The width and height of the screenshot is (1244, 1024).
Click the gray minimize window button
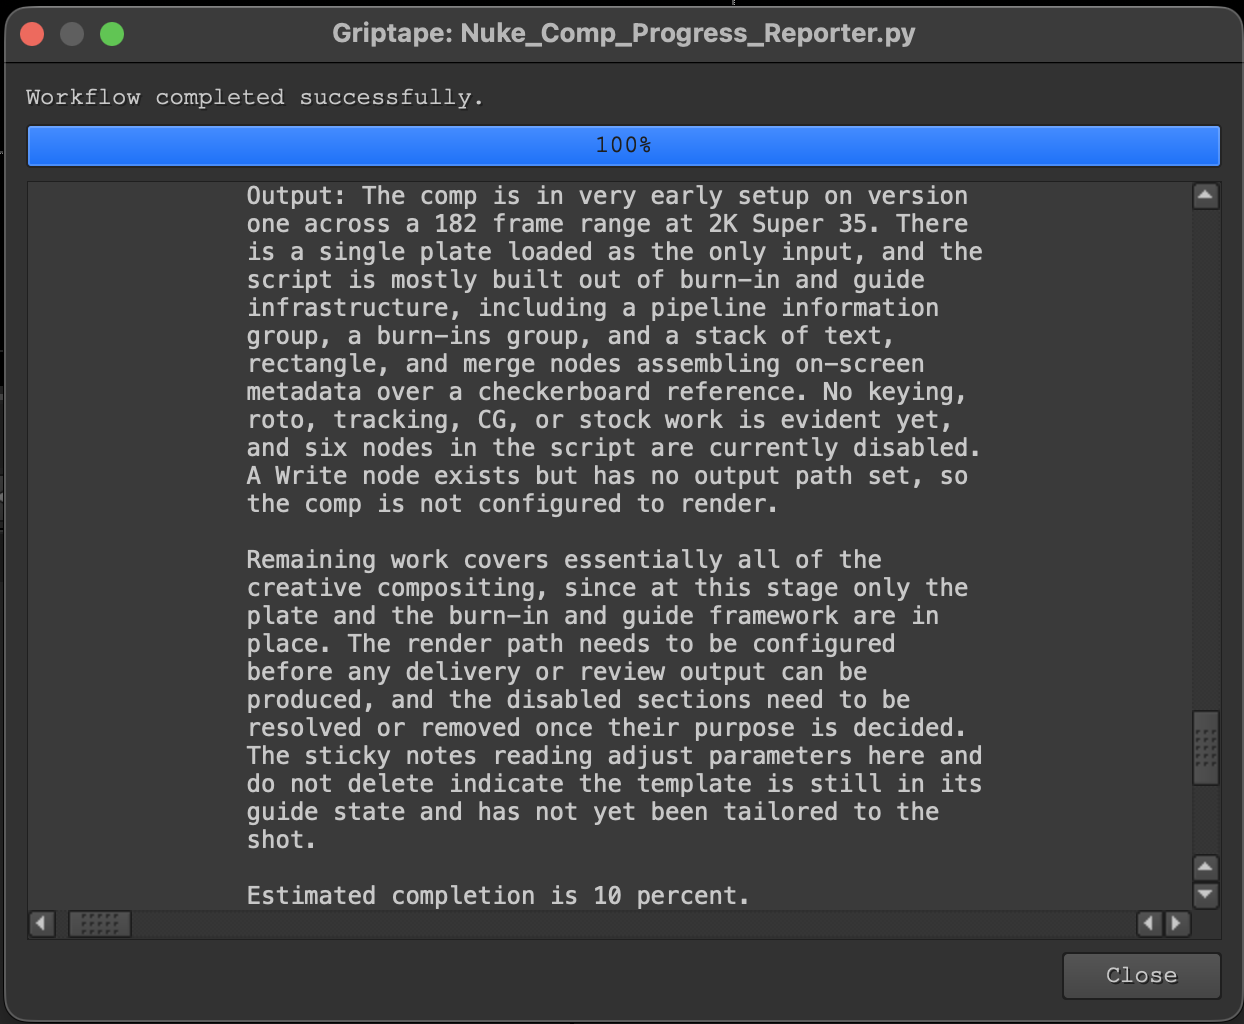72,34
